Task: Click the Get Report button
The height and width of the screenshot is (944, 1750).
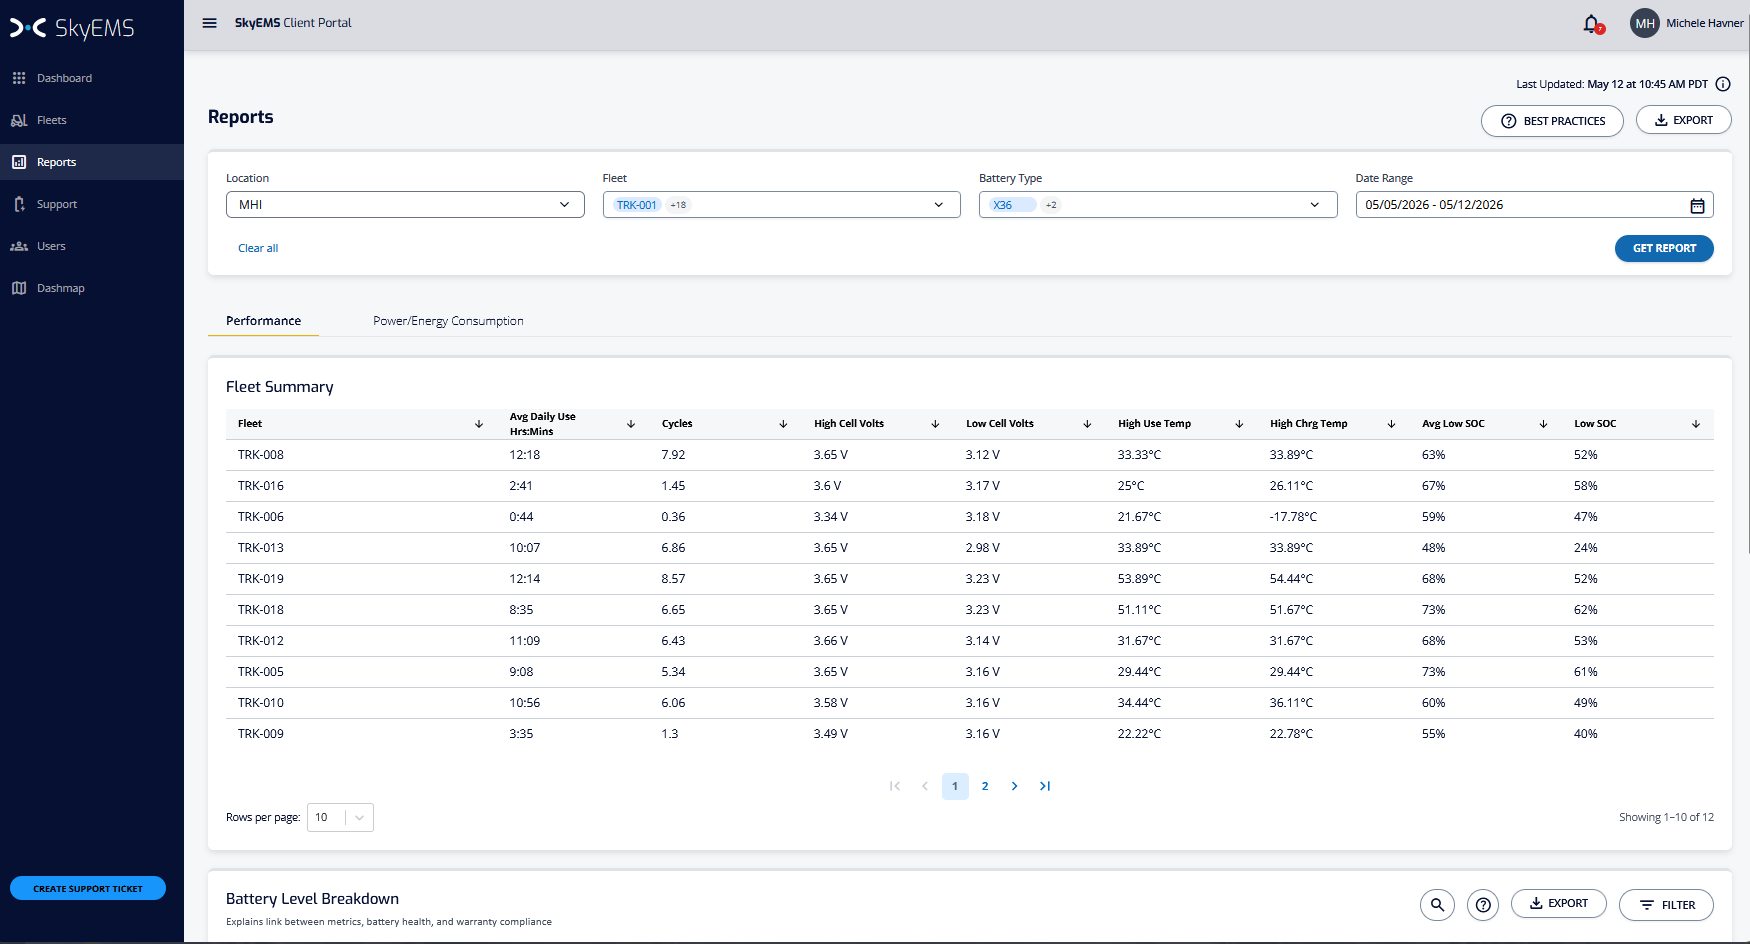Action: [x=1664, y=248]
